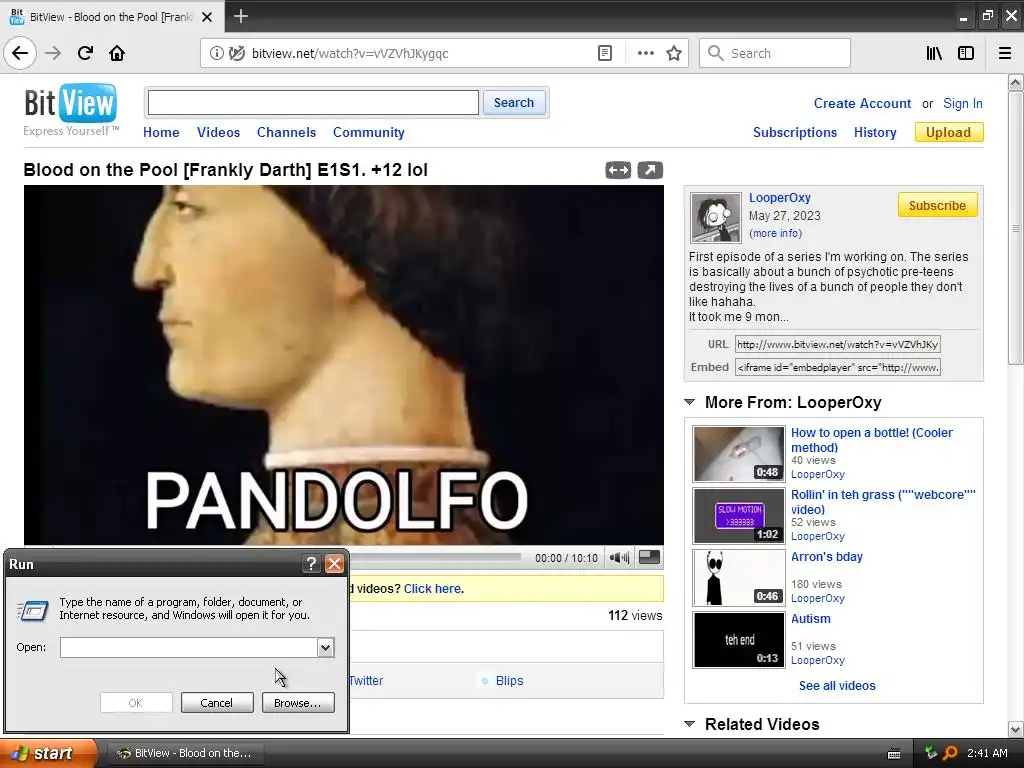
Task: Collapse the Related Videos section
Action: click(689, 724)
